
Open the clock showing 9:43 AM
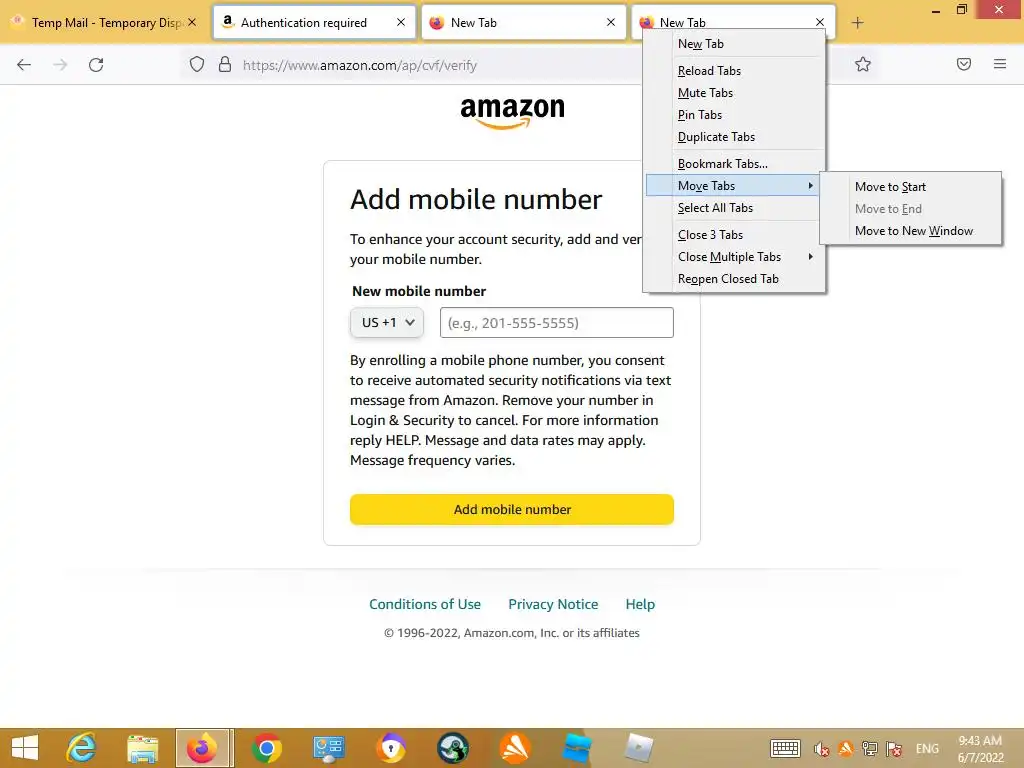tap(980, 749)
